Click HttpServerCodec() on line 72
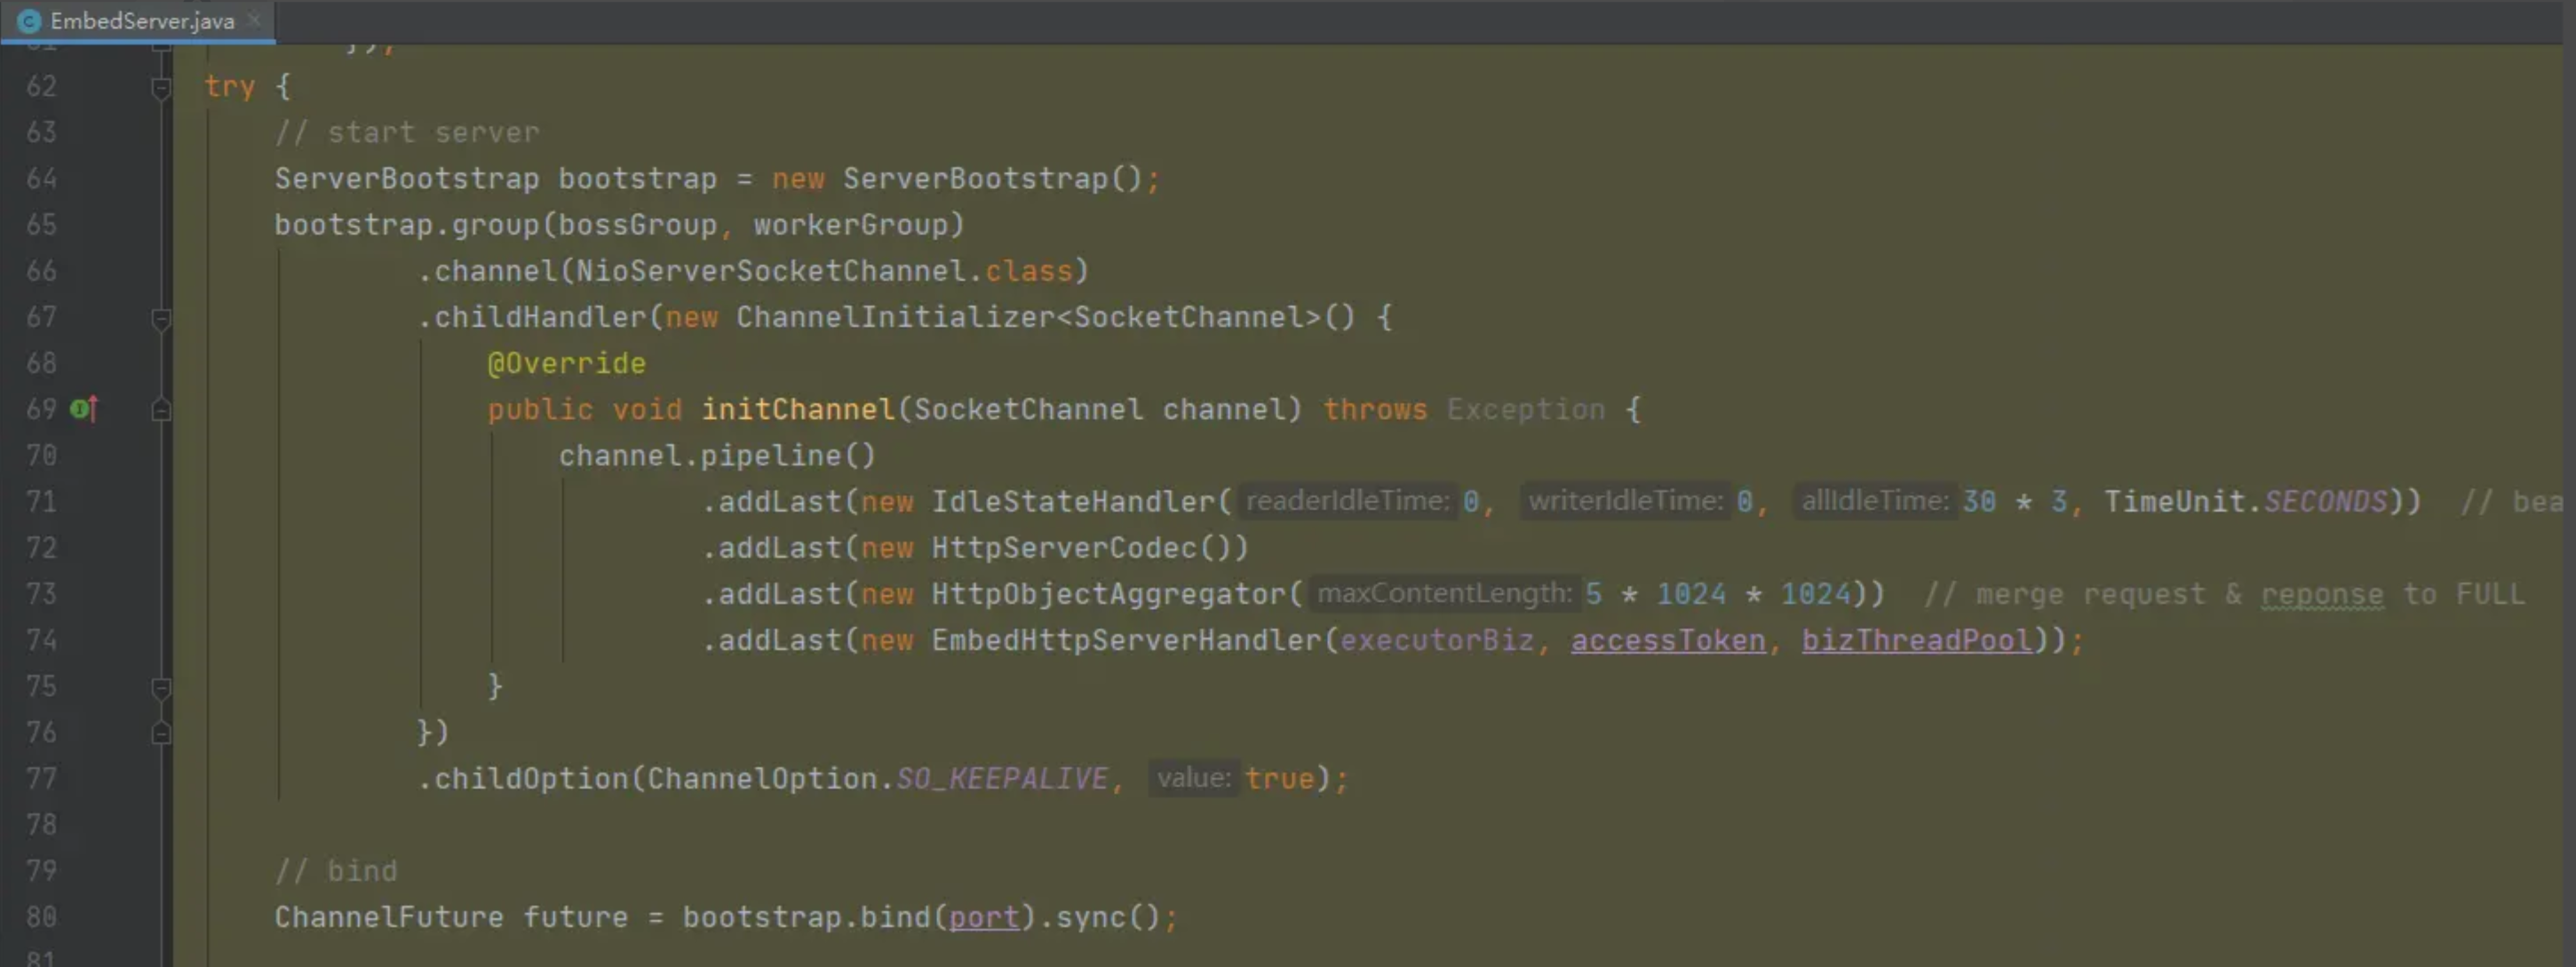2576x967 pixels. (x=1081, y=548)
